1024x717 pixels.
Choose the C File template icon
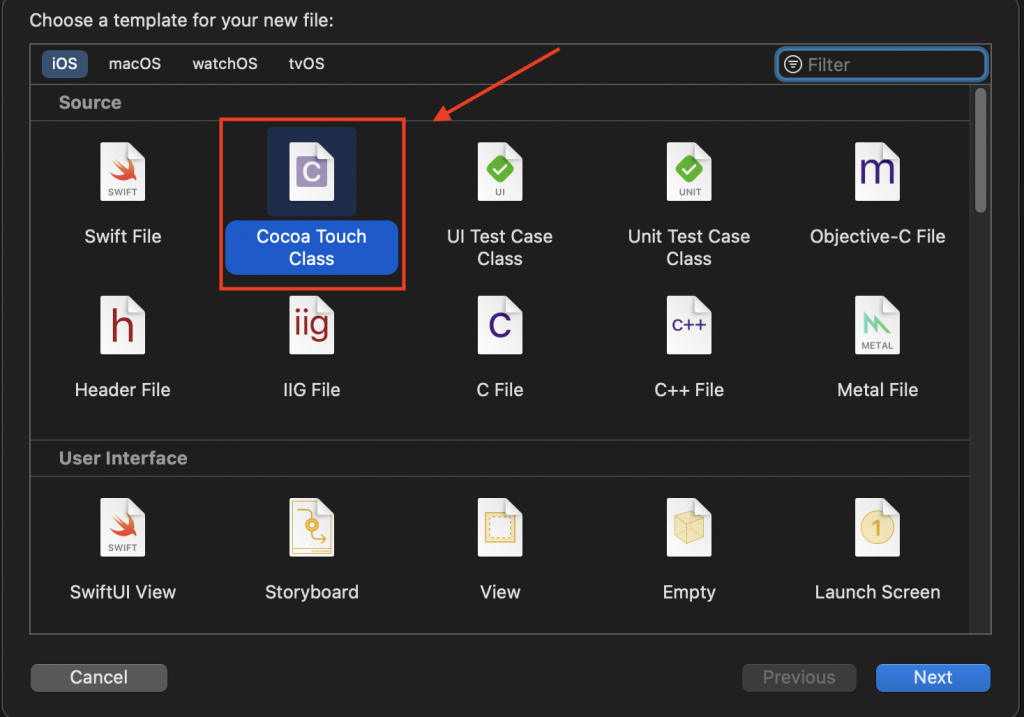click(500, 325)
